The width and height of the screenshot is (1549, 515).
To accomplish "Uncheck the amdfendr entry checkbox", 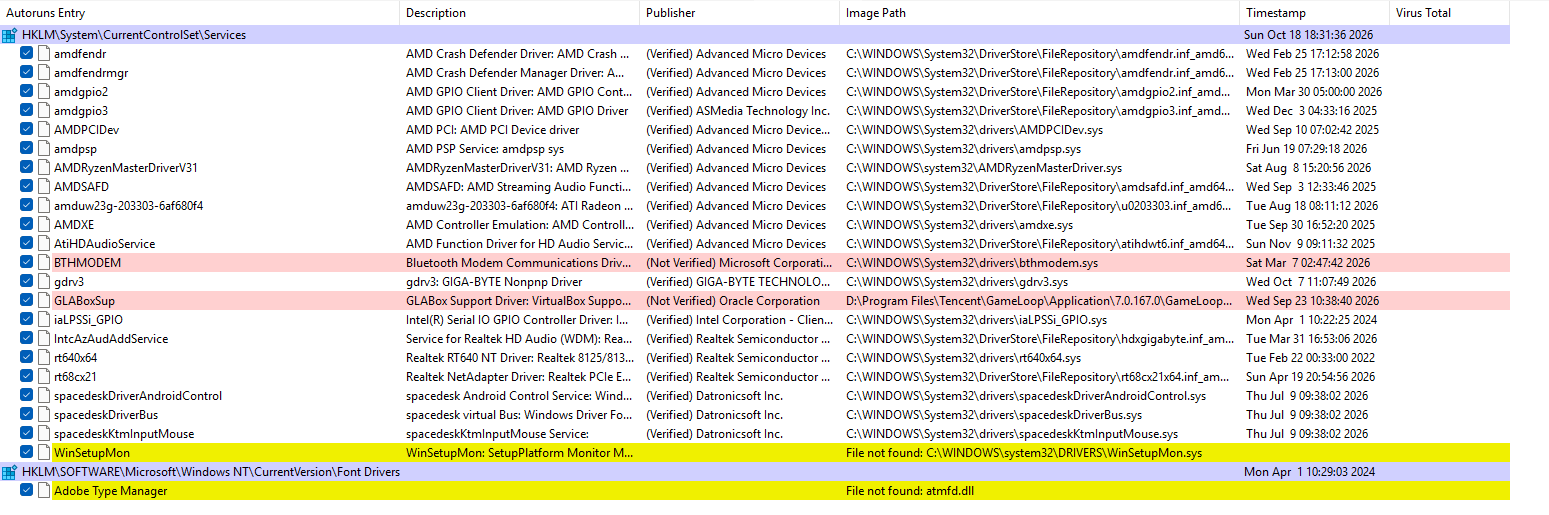I will pos(27,54).
